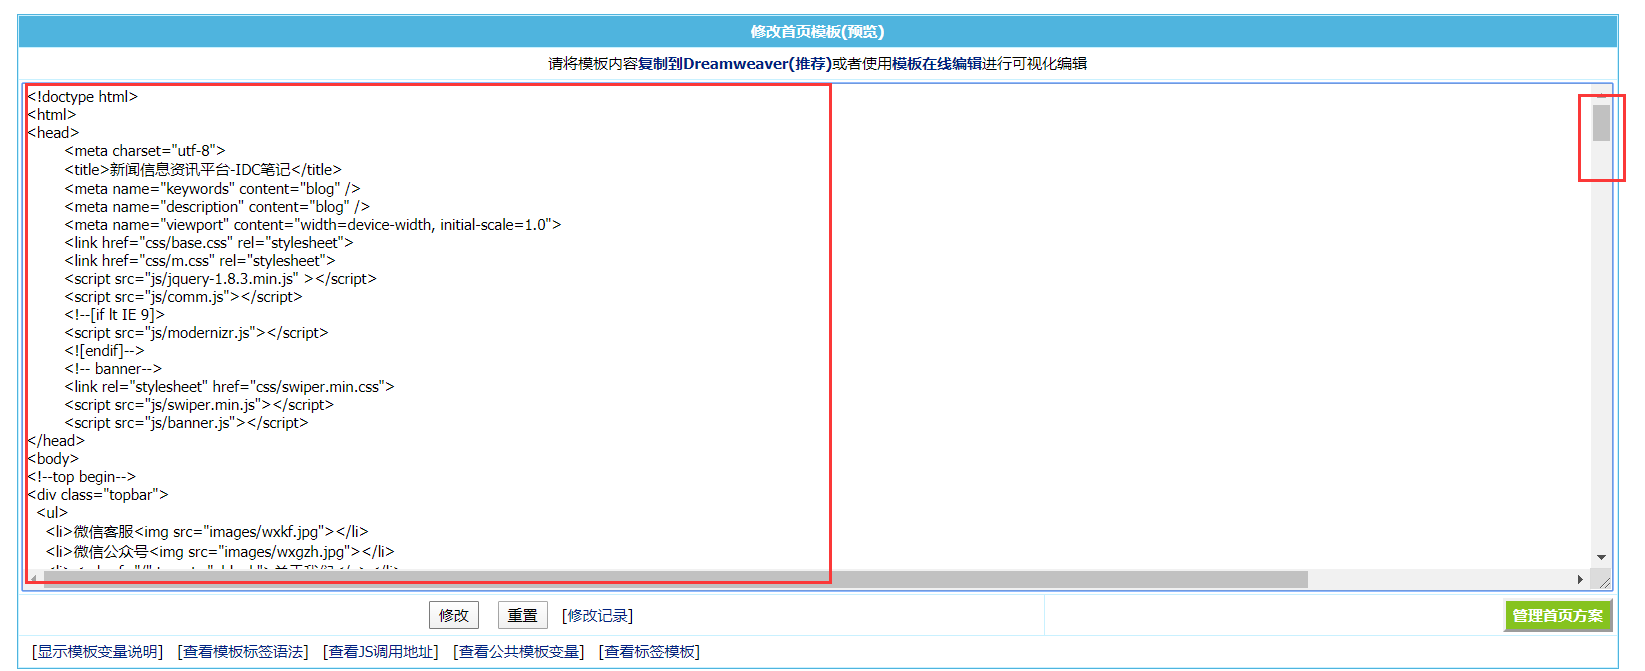Click the vertical scrollbar down arrow
The width and height of the screenshot is (1645, 671).
pyautogui.click(x=1601, y=557)
